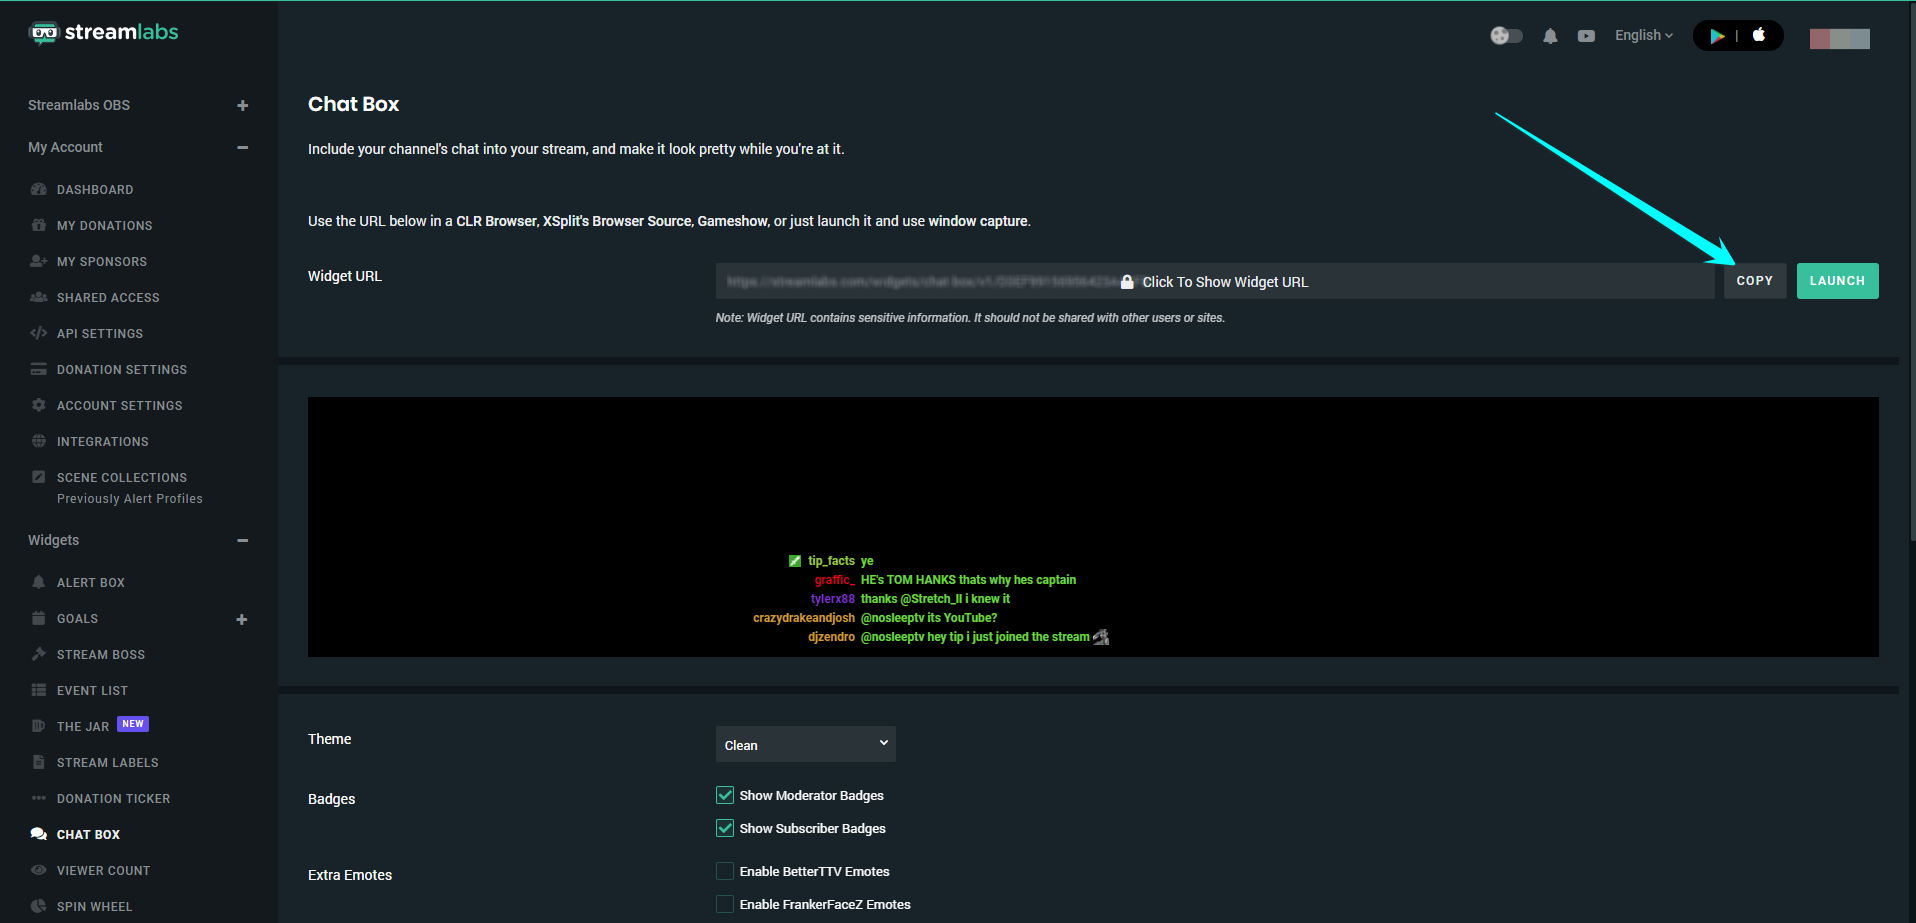Open Viewer Count widget page

(x=104, y=871)
